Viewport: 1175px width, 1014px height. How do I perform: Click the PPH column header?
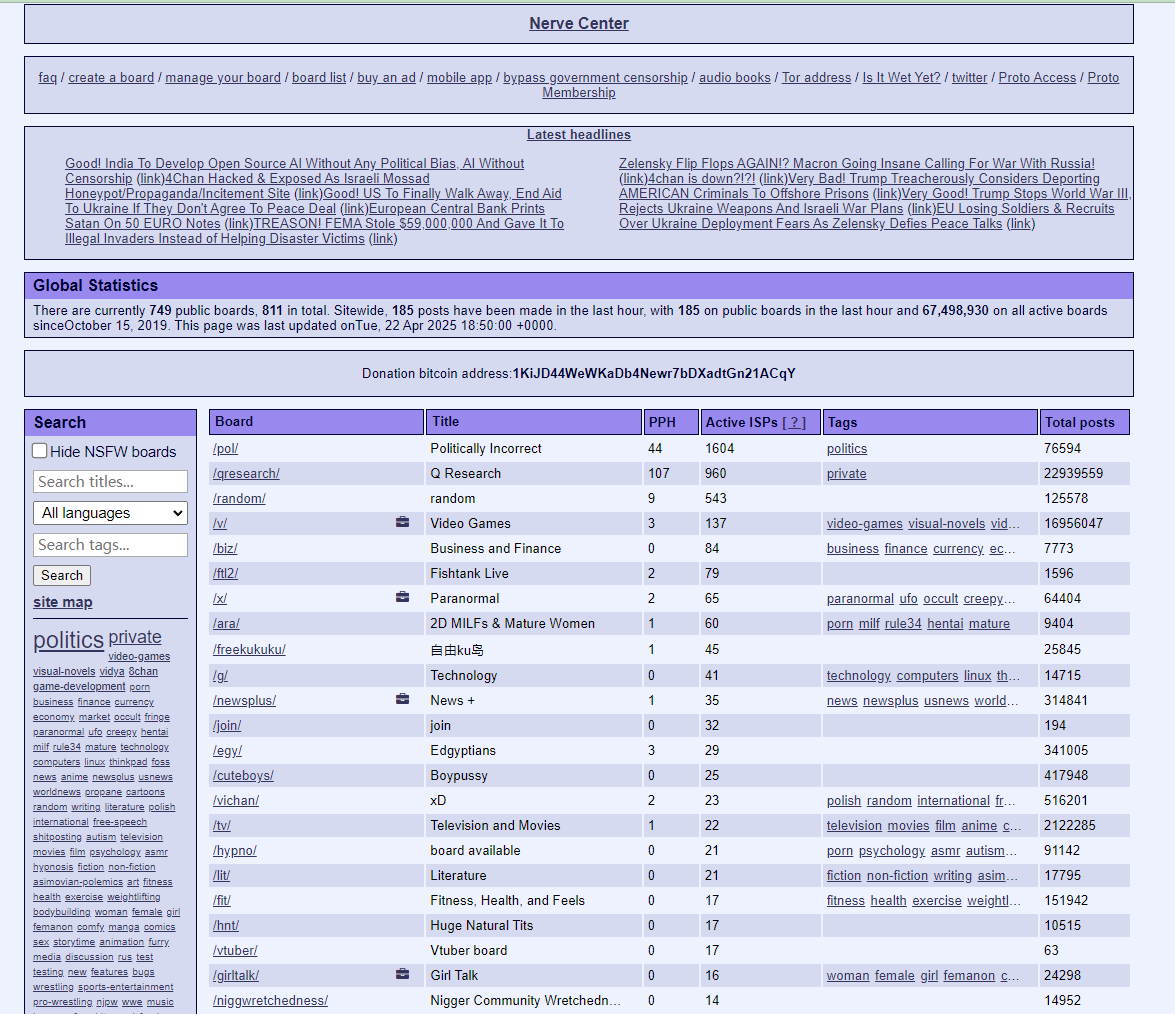(671, 422)
